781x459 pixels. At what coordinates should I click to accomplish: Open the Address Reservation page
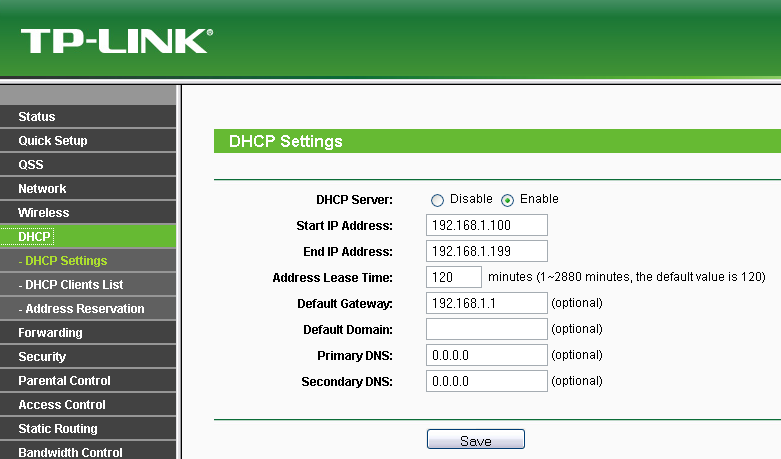(88, 309)
